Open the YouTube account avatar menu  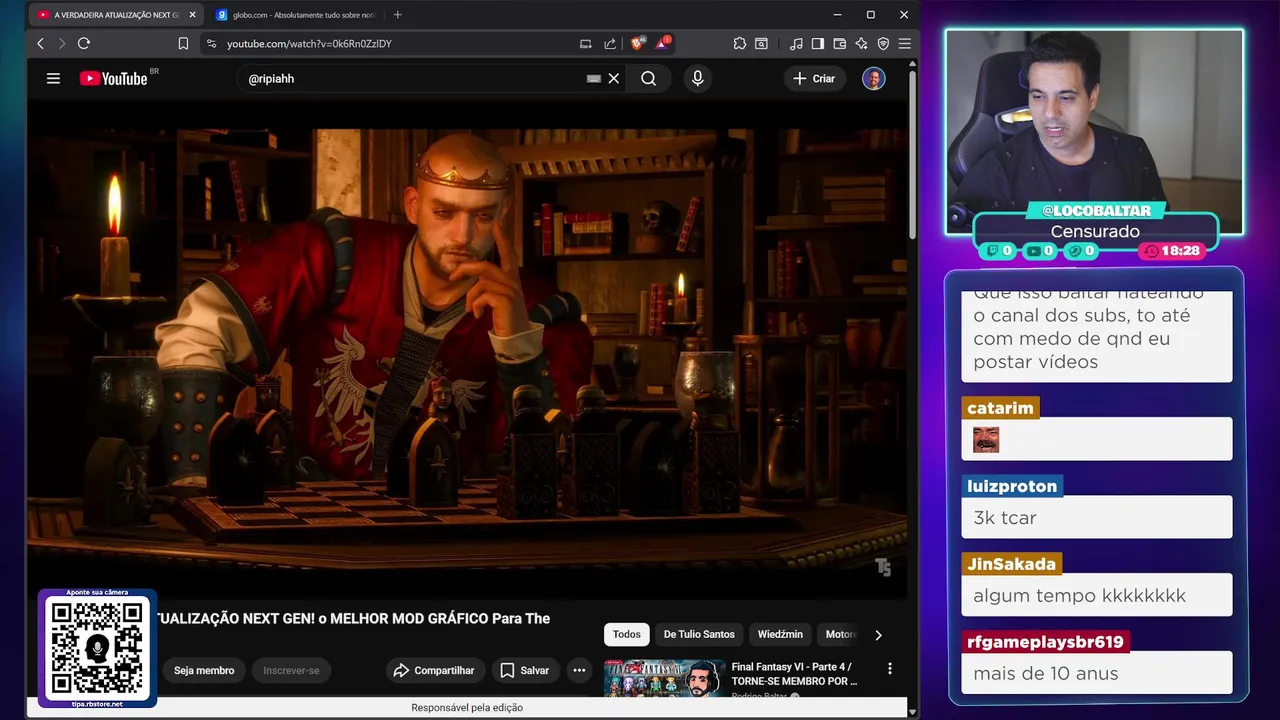(874, 78)
